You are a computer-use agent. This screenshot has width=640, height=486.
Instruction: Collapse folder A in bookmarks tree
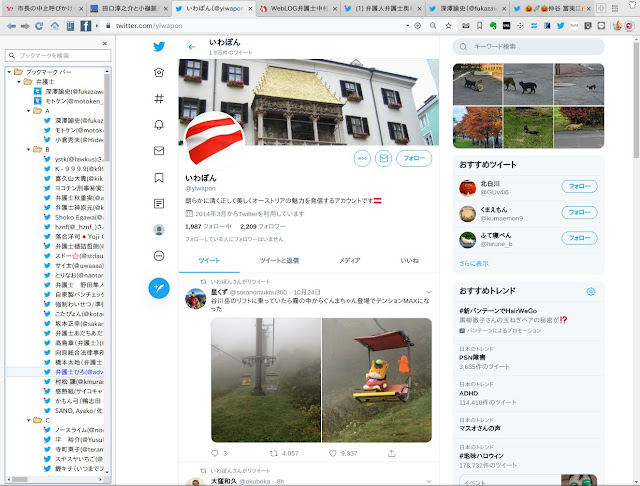pyautogui.click(x=29, y=111)
